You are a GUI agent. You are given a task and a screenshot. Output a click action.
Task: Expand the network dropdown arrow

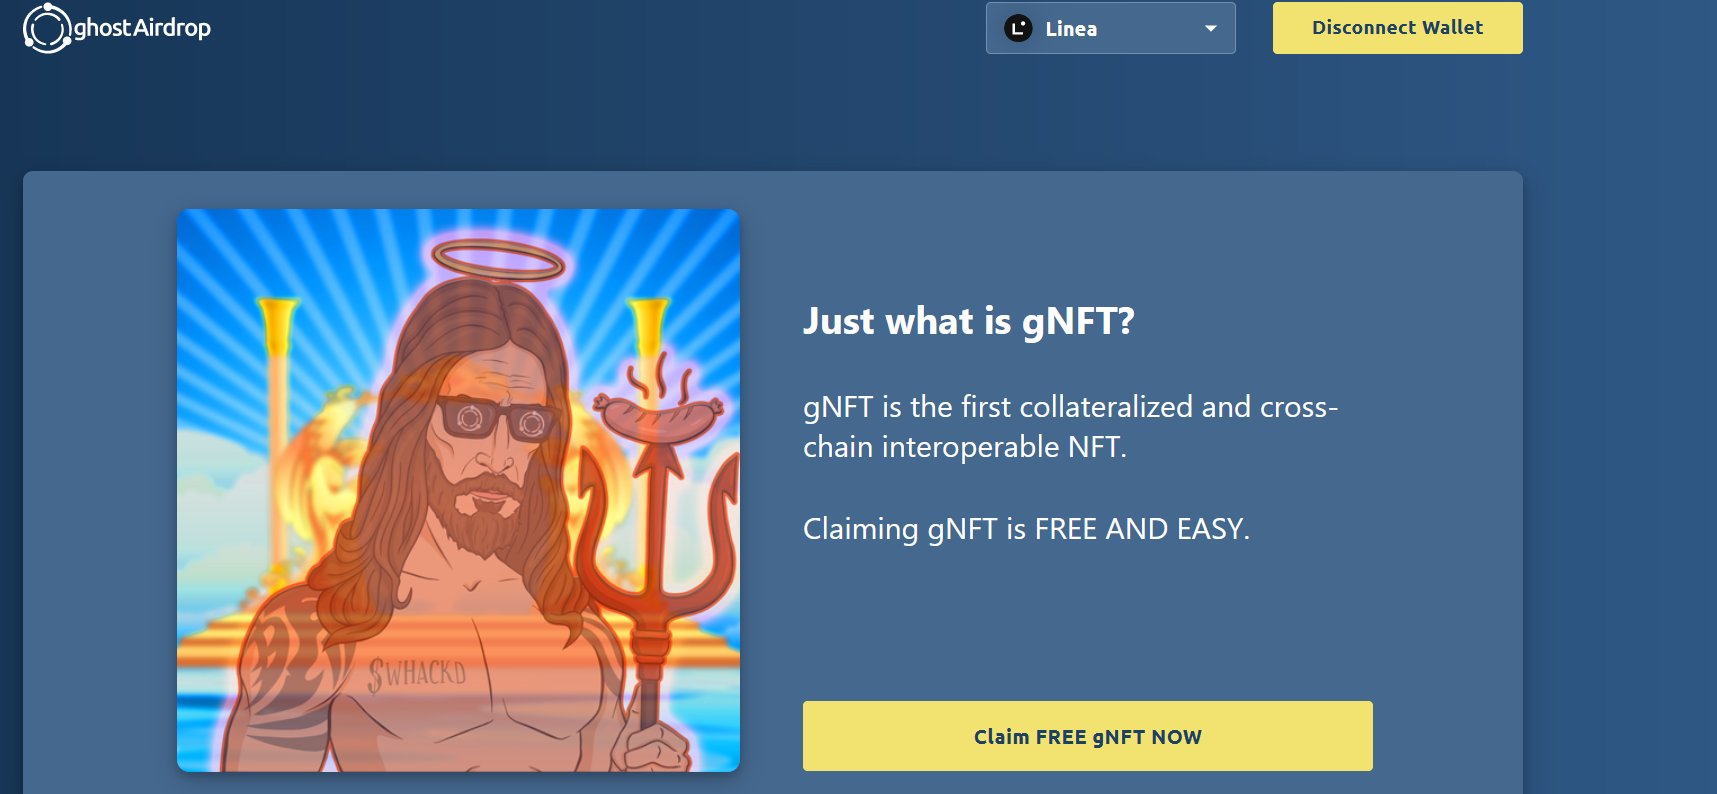point(1211,28)
